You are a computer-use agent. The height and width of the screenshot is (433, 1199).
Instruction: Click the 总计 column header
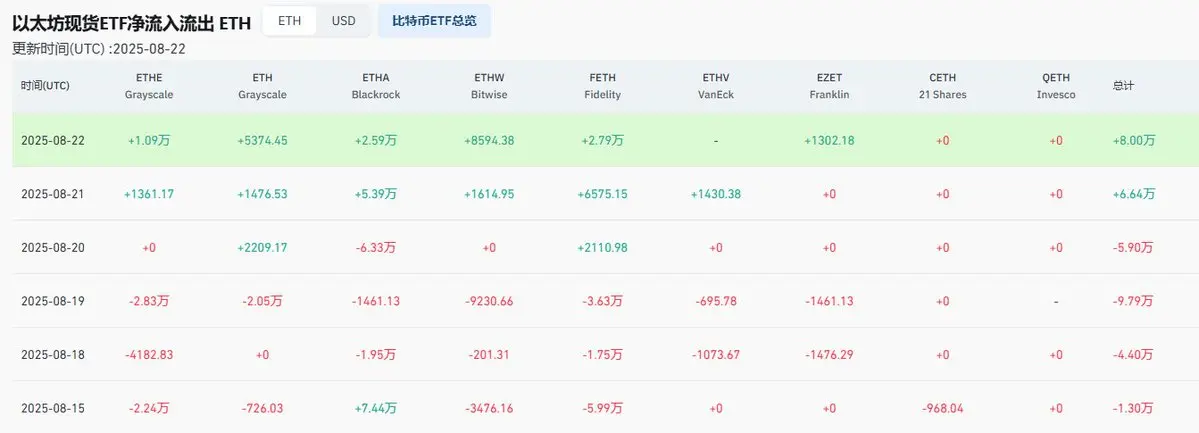[x=1123, y=86]
